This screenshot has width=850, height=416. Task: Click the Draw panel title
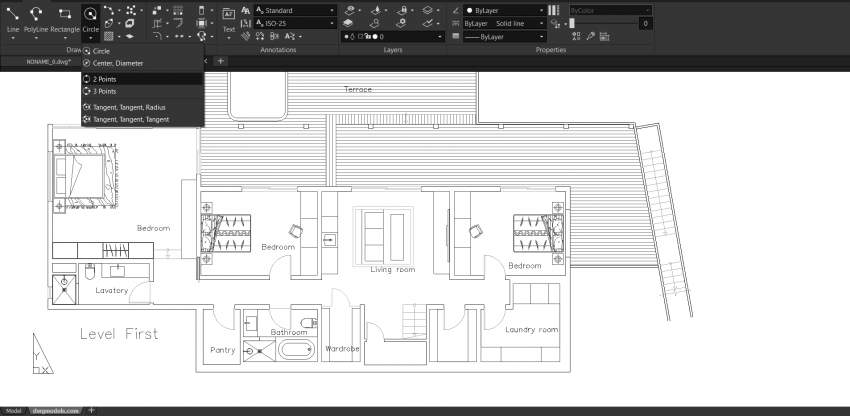point(73,49)
